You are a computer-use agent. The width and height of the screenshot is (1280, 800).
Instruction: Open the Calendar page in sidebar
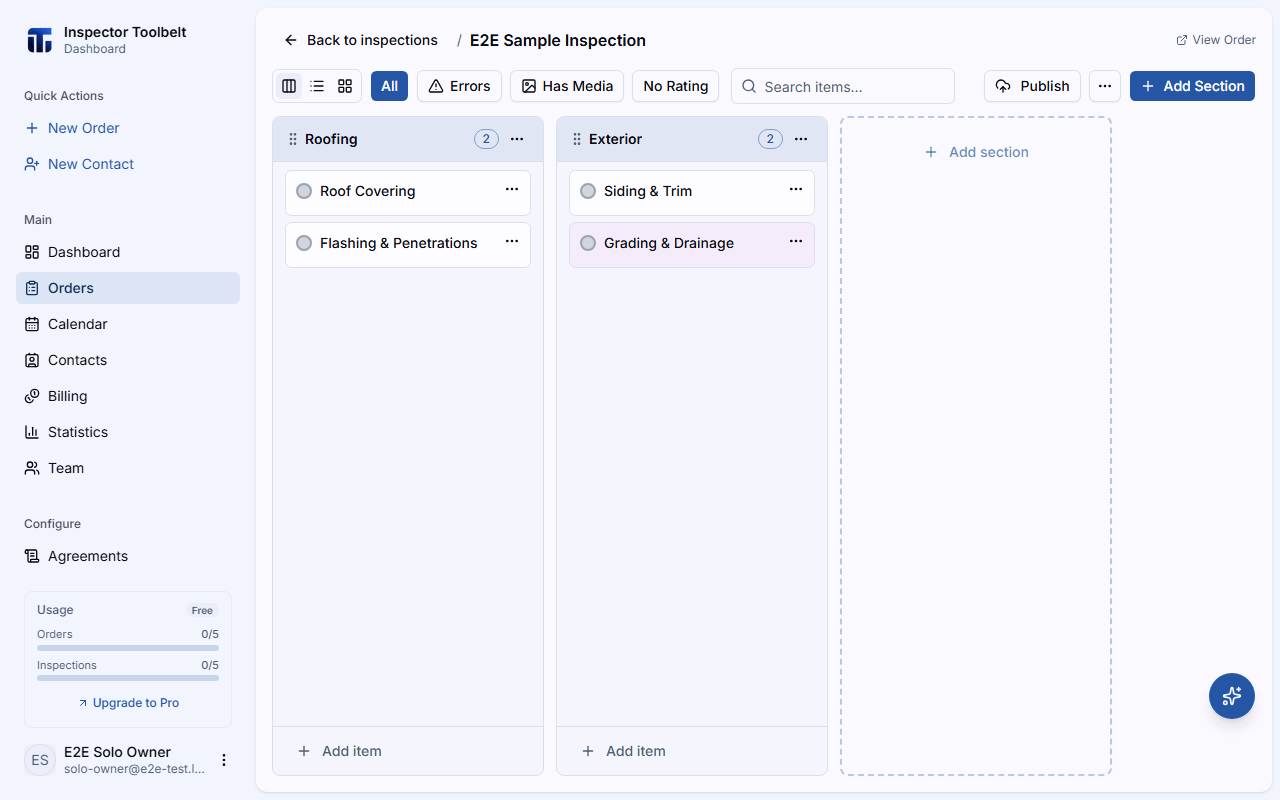coord(128,324)
